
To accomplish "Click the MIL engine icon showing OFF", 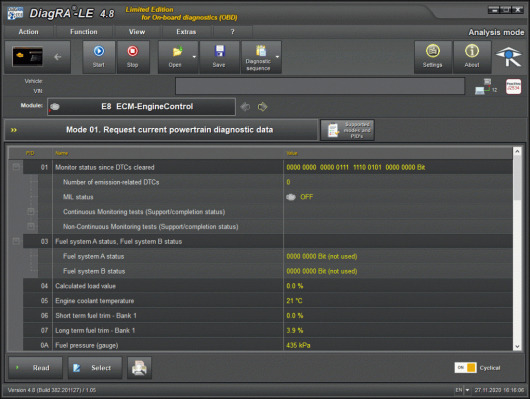I will pos(291,197).
